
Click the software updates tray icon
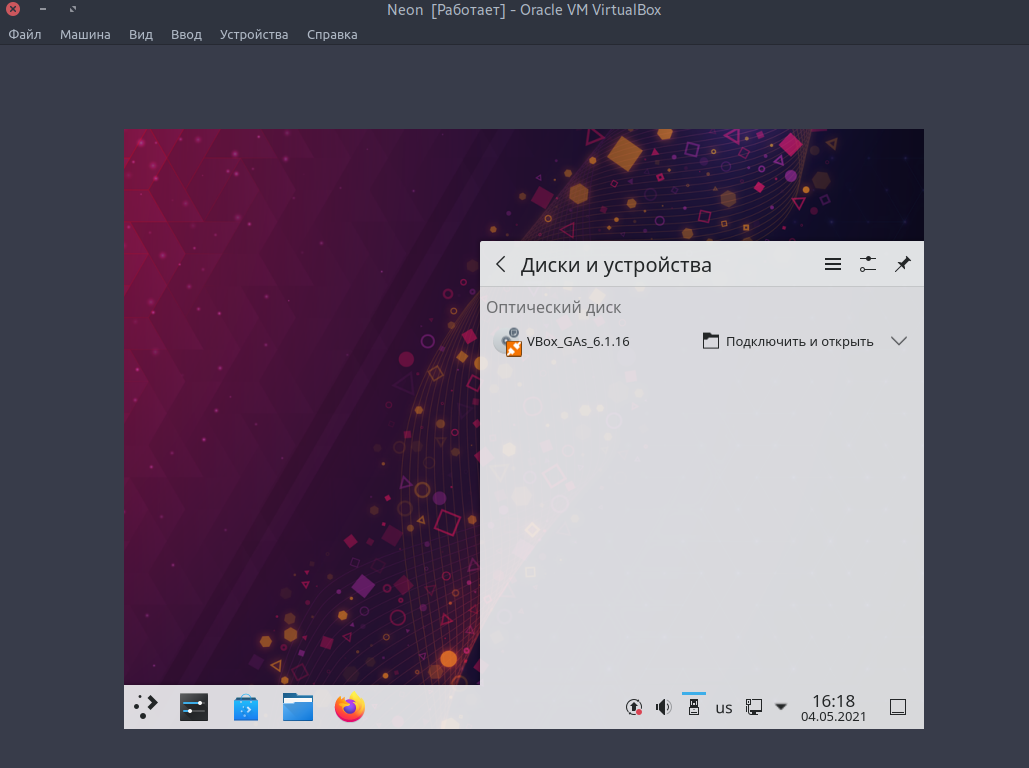pyautogui.click(x=633, y=707)
